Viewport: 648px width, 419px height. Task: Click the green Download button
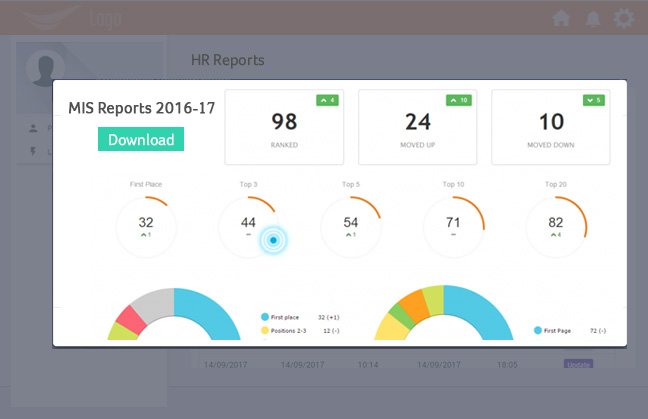coord(141,139)
